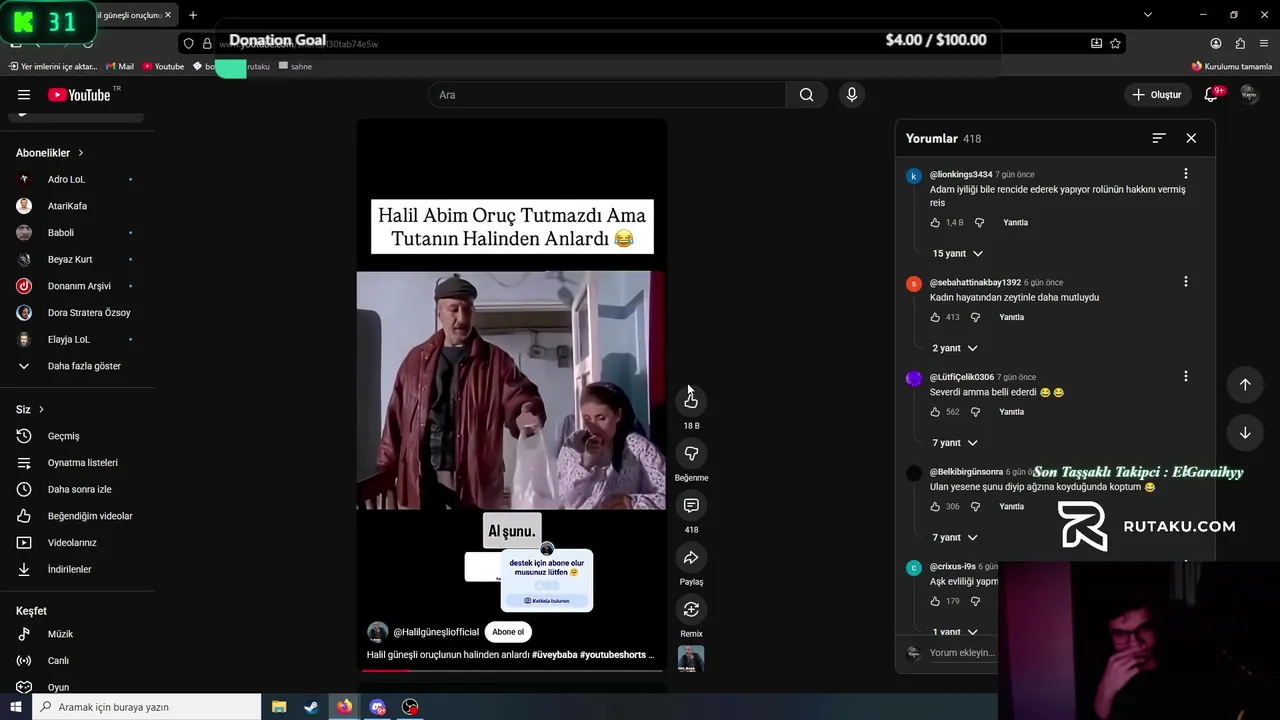Open the YouTube hamburger guide menu
1280x720 pixels.
coord(24,95)
